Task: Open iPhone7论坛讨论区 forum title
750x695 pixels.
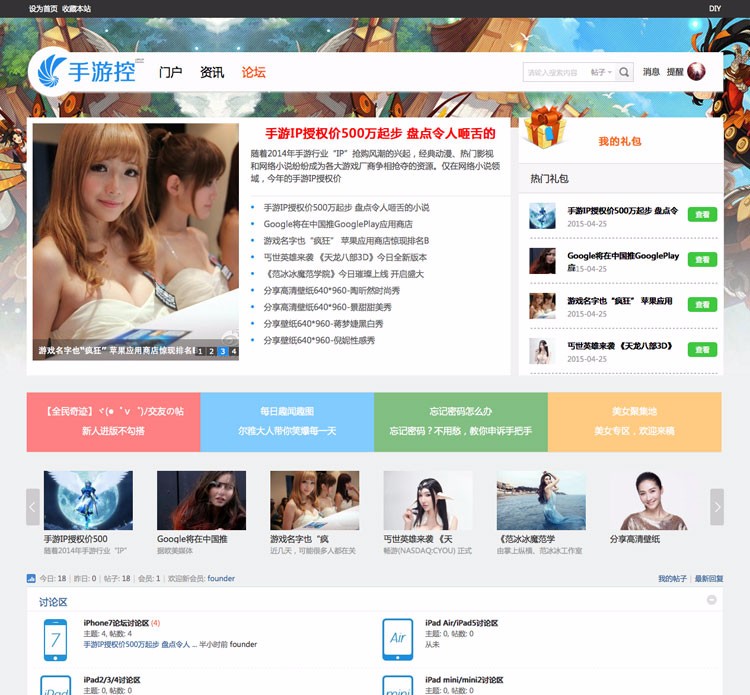Action: (116, 623)
